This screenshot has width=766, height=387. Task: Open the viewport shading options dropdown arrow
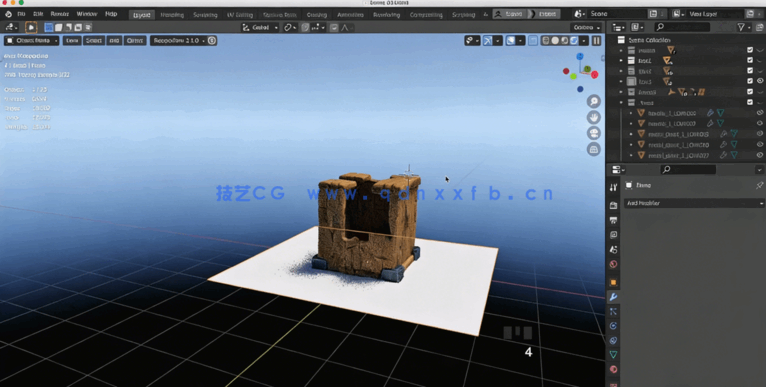tap(583, 41)
